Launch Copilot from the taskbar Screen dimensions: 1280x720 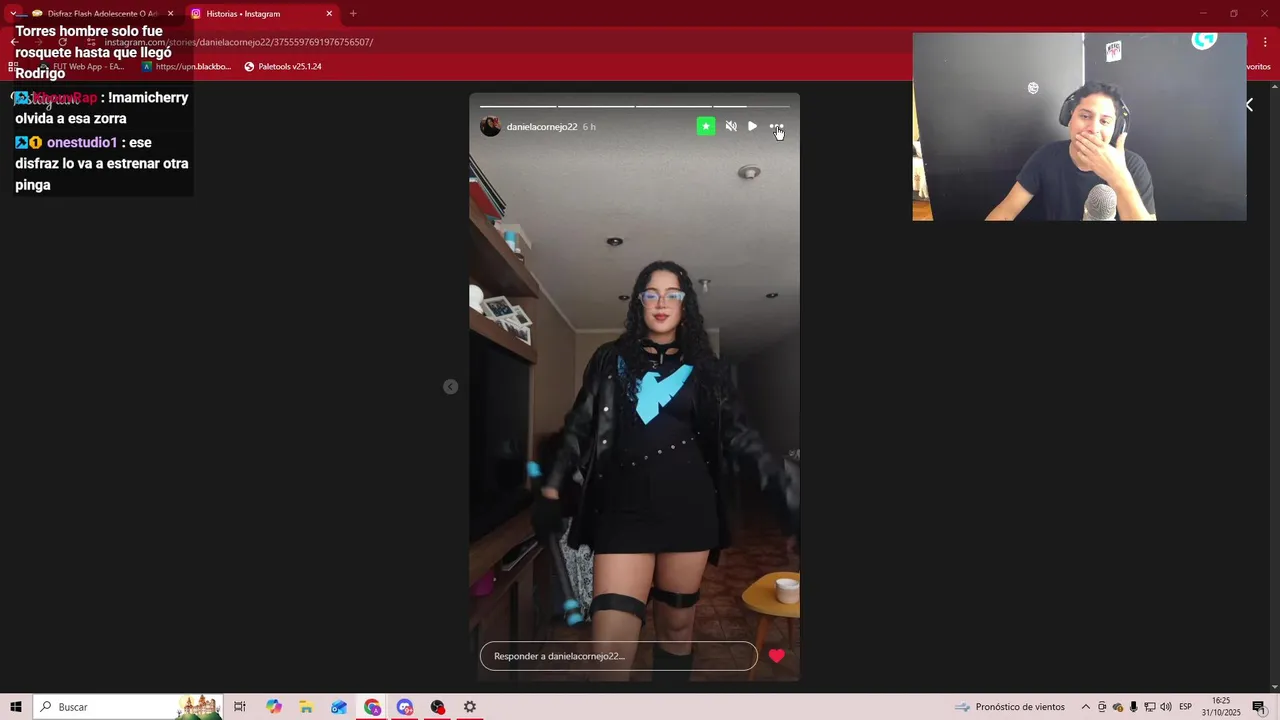(274, 707)
